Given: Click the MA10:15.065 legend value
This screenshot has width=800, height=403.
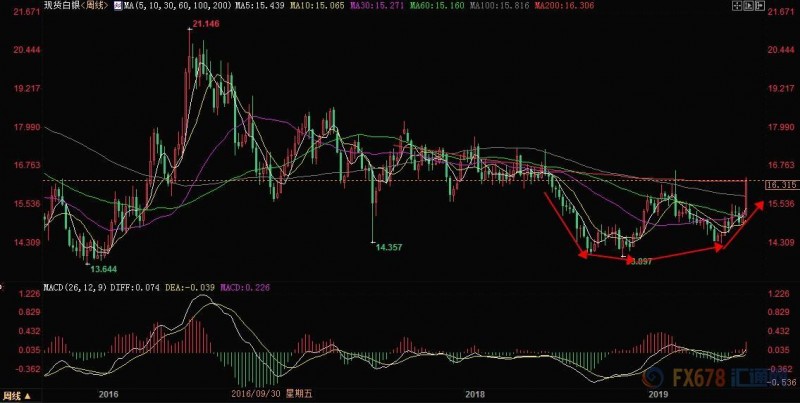Looking at the screenshot, I should point(315,6).
